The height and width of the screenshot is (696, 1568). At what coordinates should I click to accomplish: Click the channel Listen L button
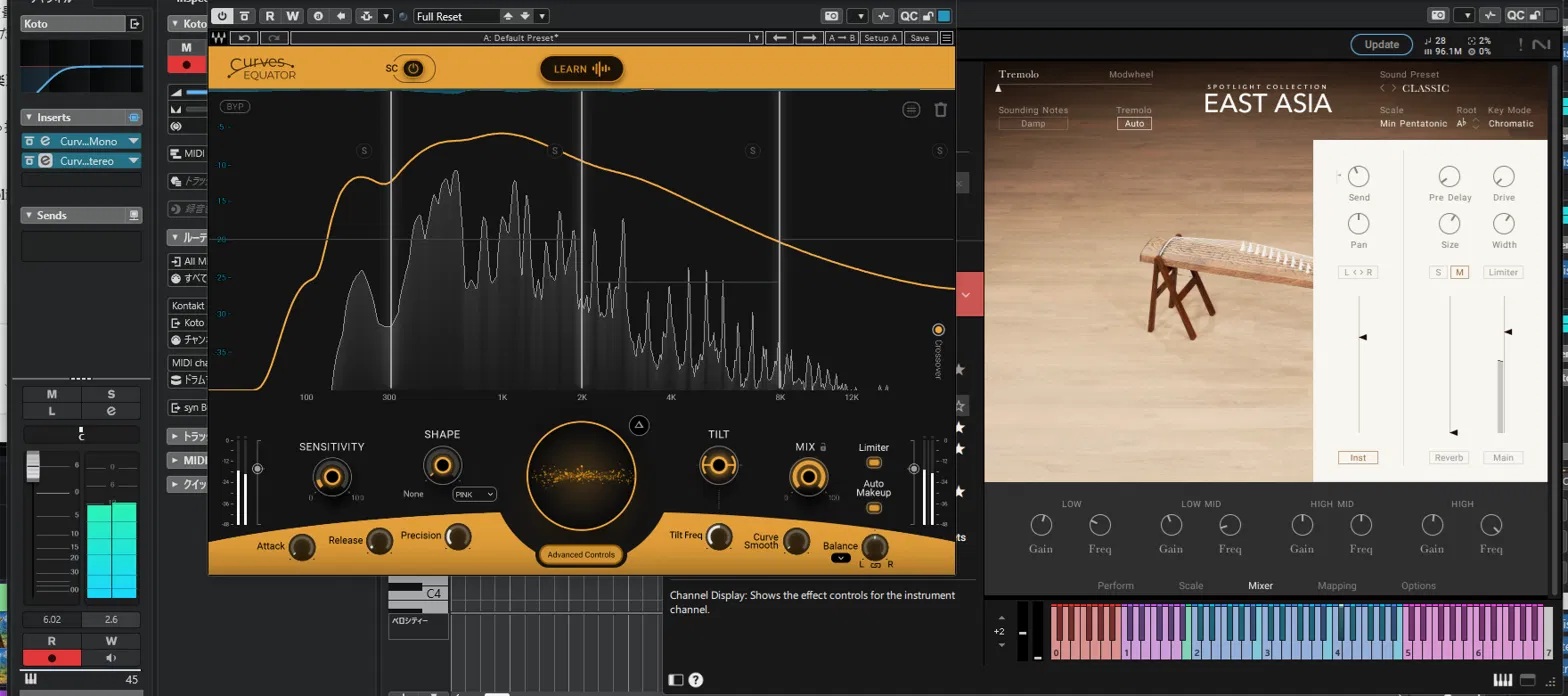[x=52, y=411]
